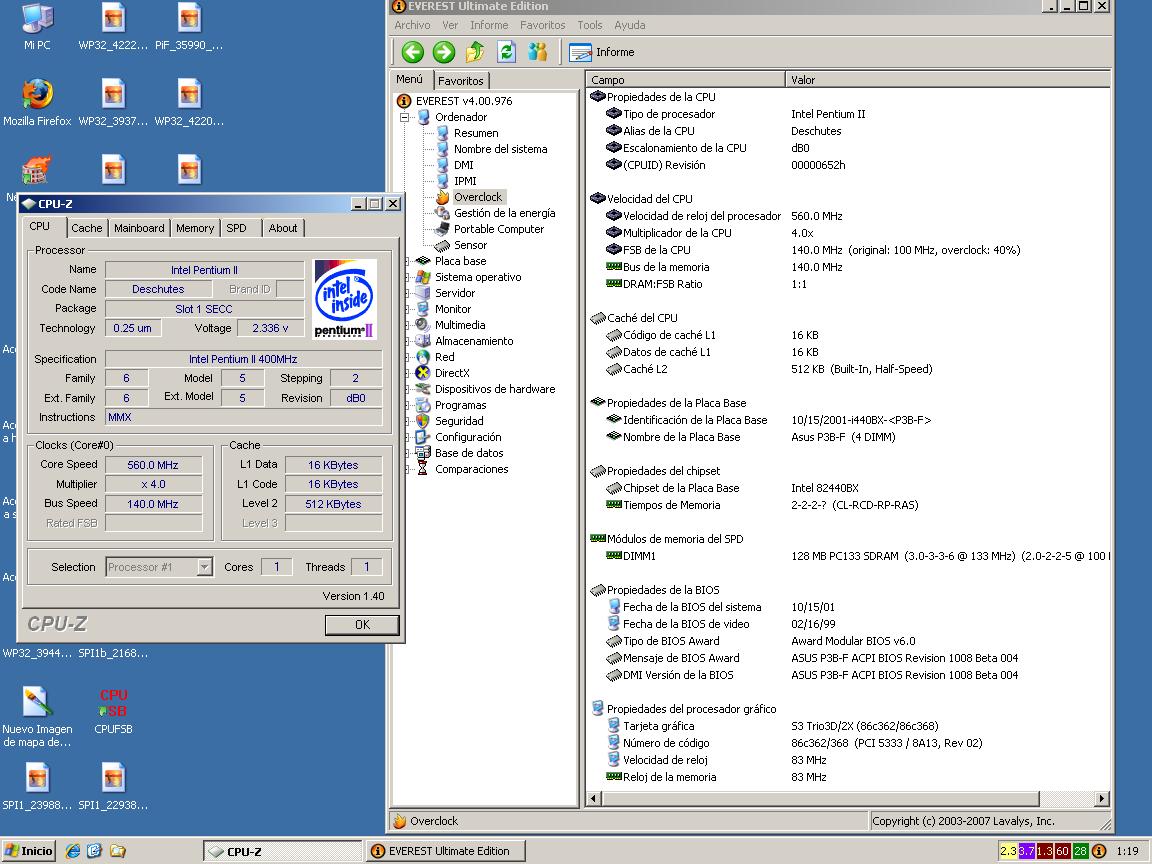Select the CPUFSB desktop icon

(113, 711)
